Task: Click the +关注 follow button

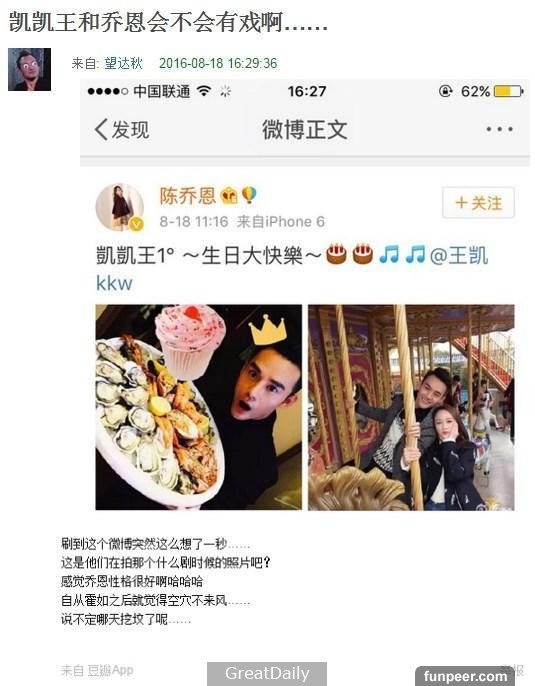Action: pos(478,203)
